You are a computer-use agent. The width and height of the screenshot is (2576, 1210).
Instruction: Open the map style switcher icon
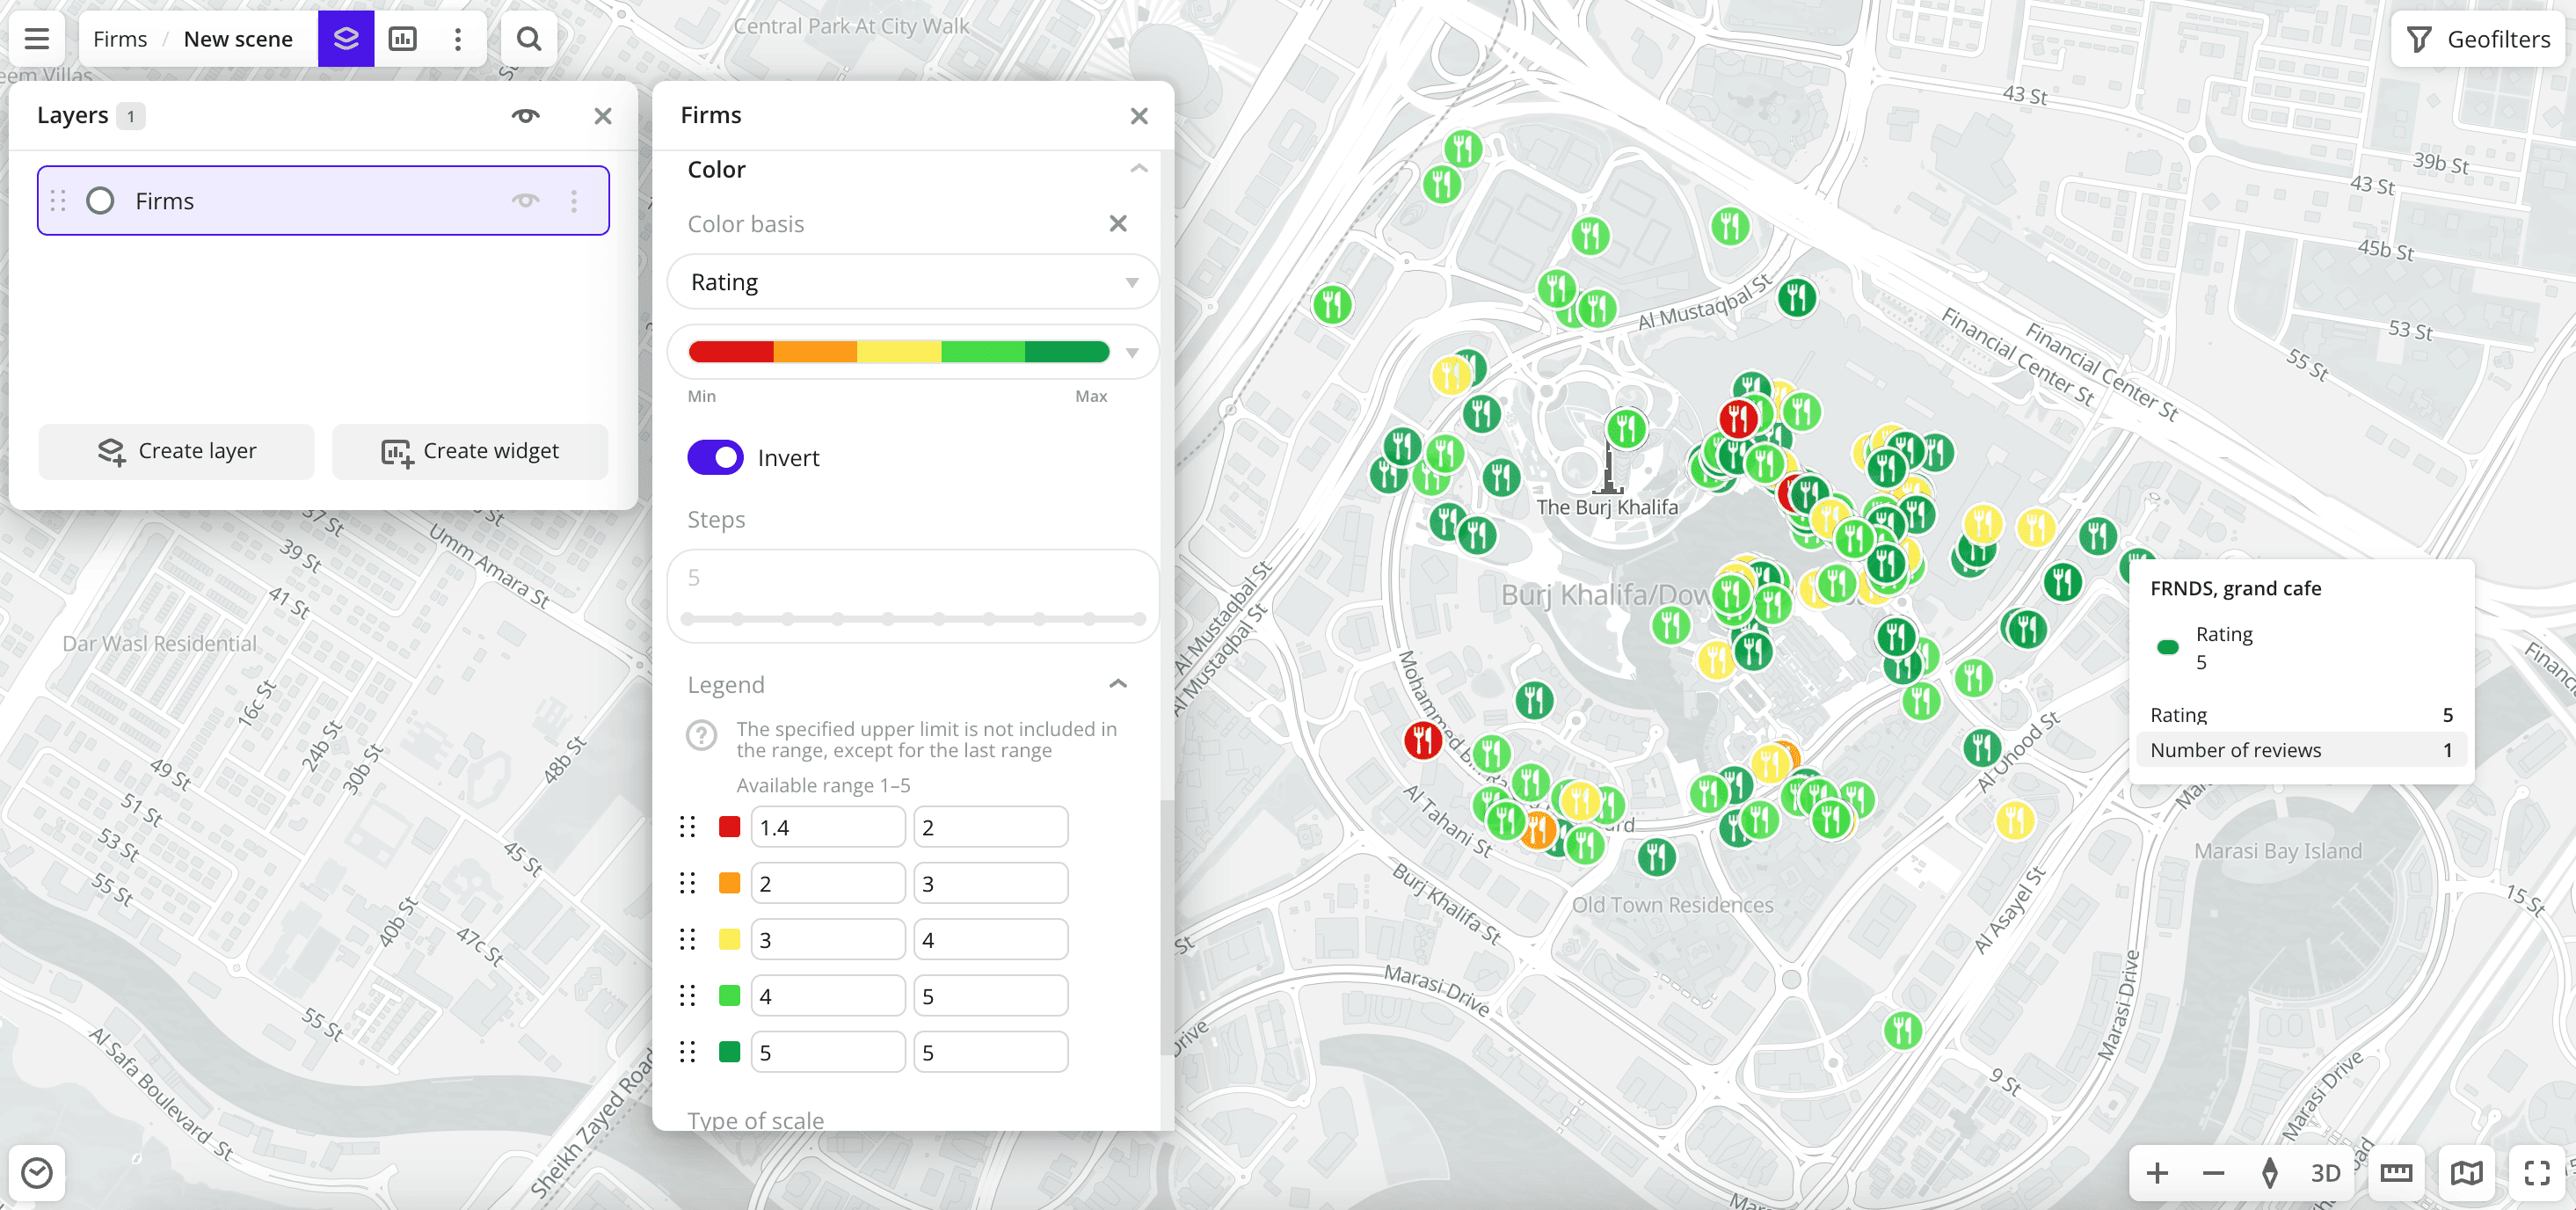click(x=2466, y=1172)
